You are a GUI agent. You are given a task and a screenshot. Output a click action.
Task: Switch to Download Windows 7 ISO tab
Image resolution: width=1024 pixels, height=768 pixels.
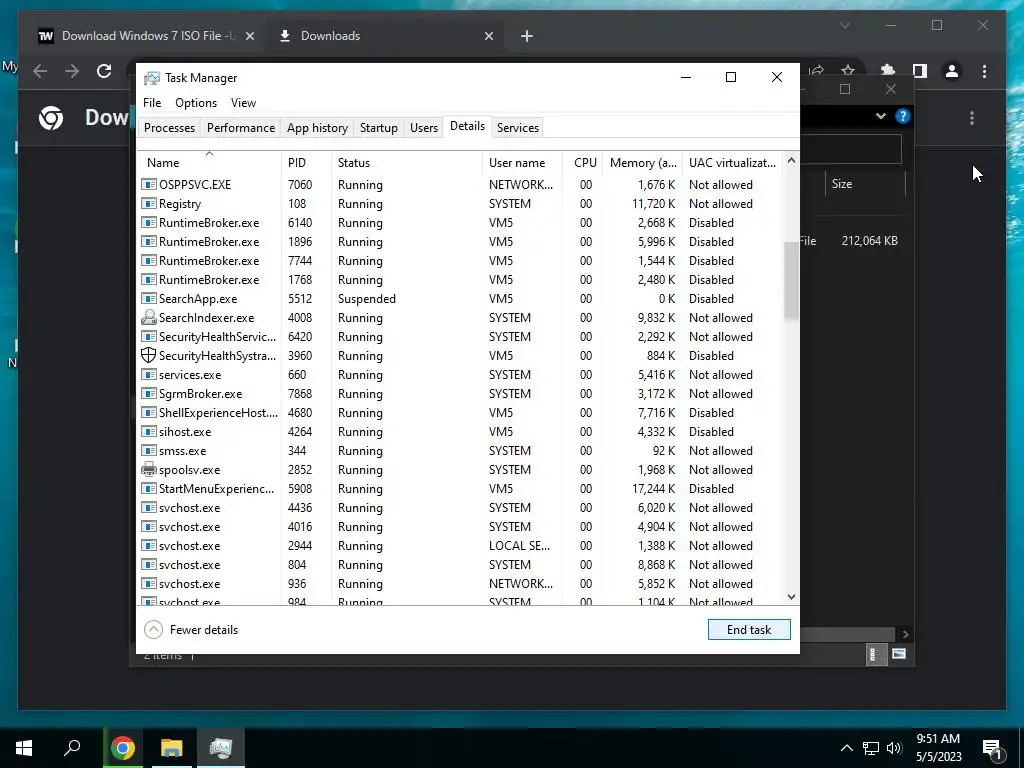(x=145, y=36)
